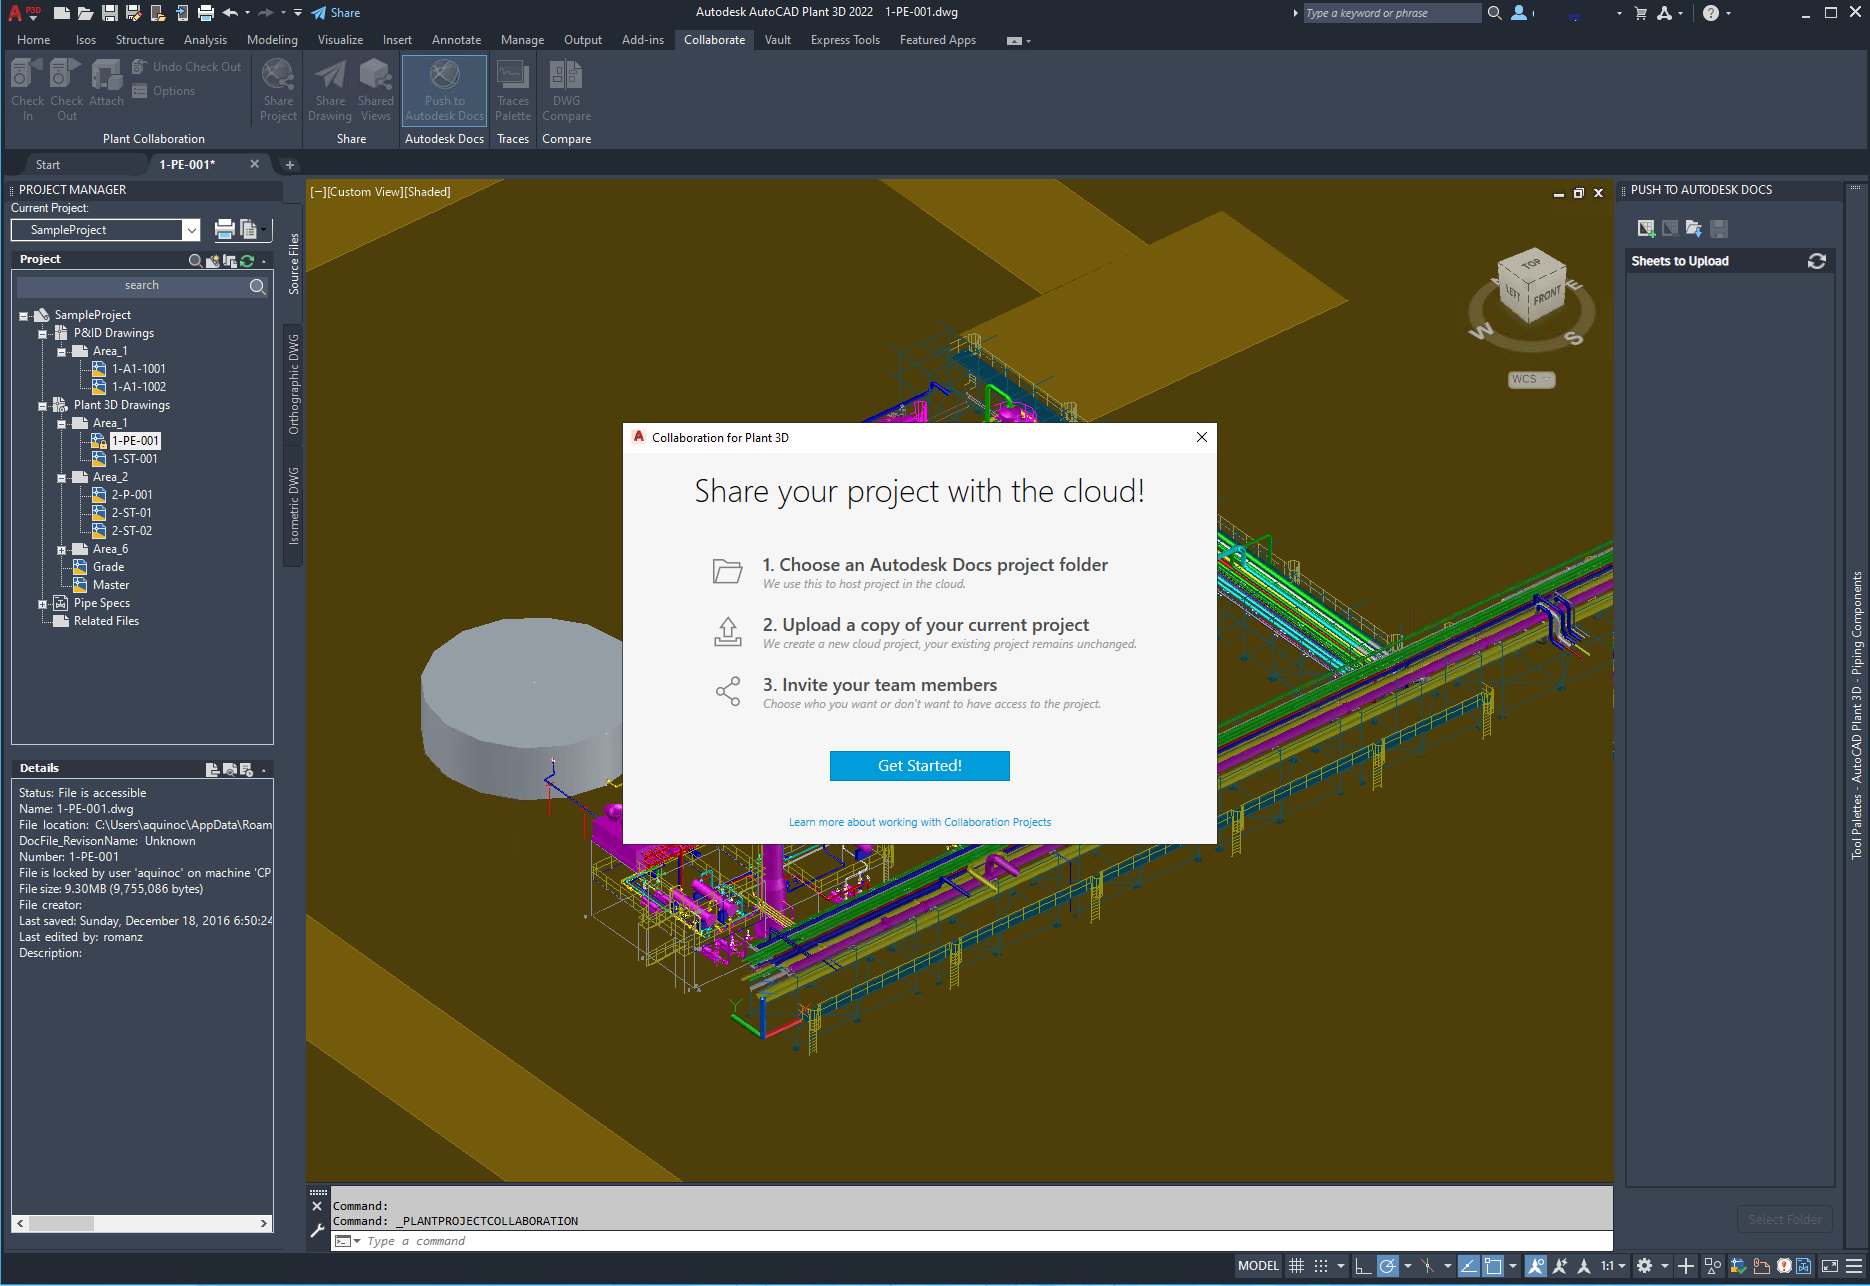Open the WCS dropdown under ViewCube
Viewport: 1870px width, 1286px height.
[x=1531, y=379]
